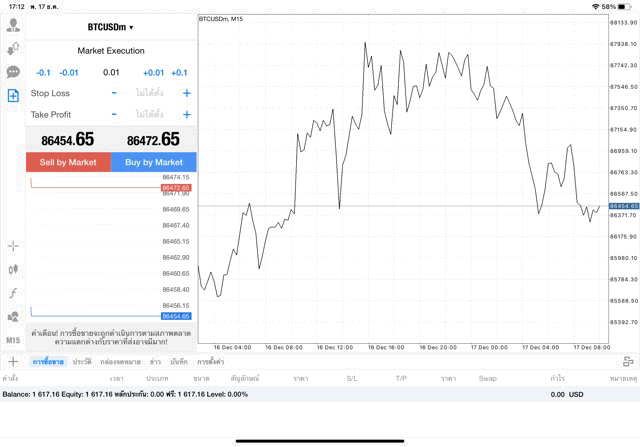Image resolution: width=640 pixels, height=447 pixels.
Task: Open the candlestick chart type icon
Action: (13, 269)
